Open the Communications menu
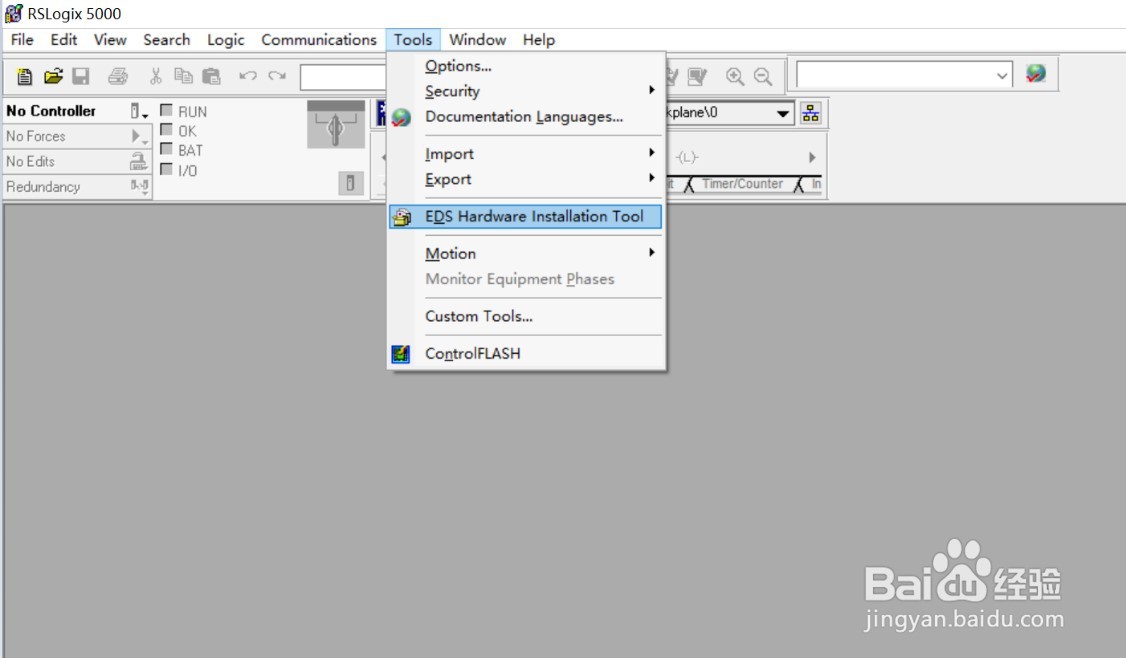 [x=319, y=40]
